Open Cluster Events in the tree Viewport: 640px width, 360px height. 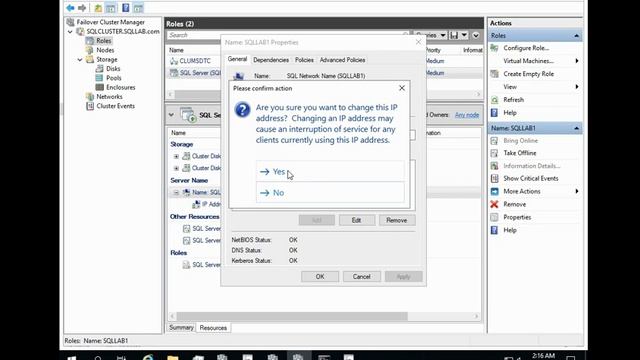(115, 106)
